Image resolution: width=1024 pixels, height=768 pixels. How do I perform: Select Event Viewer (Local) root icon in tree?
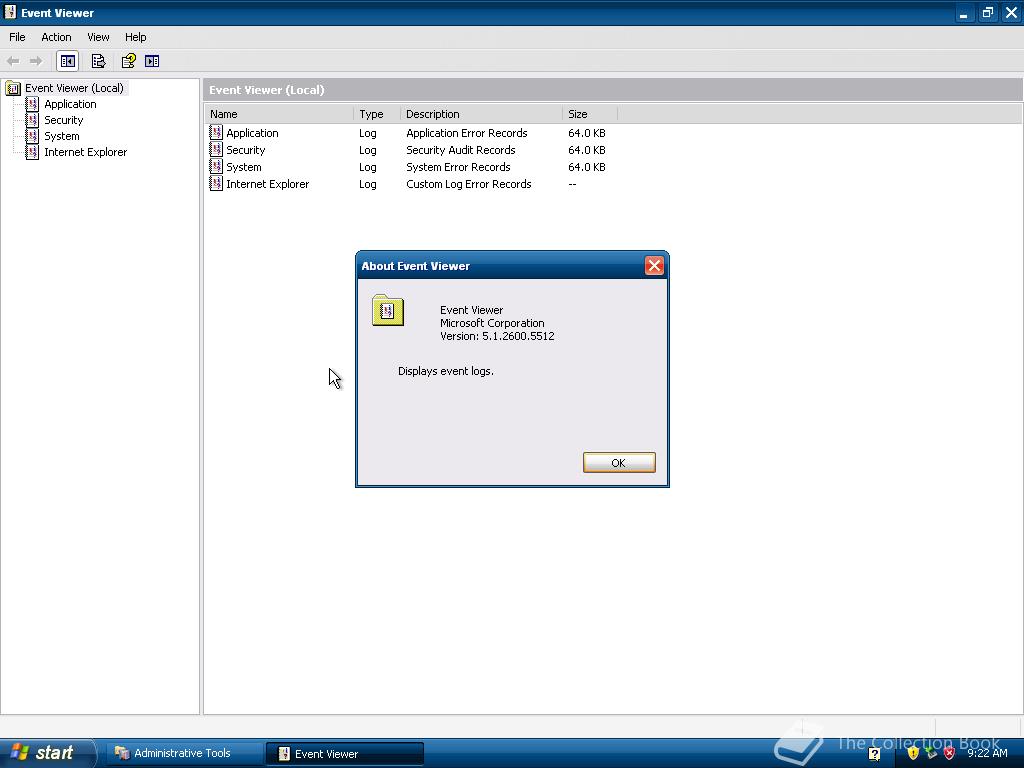[x=13, y=88]
